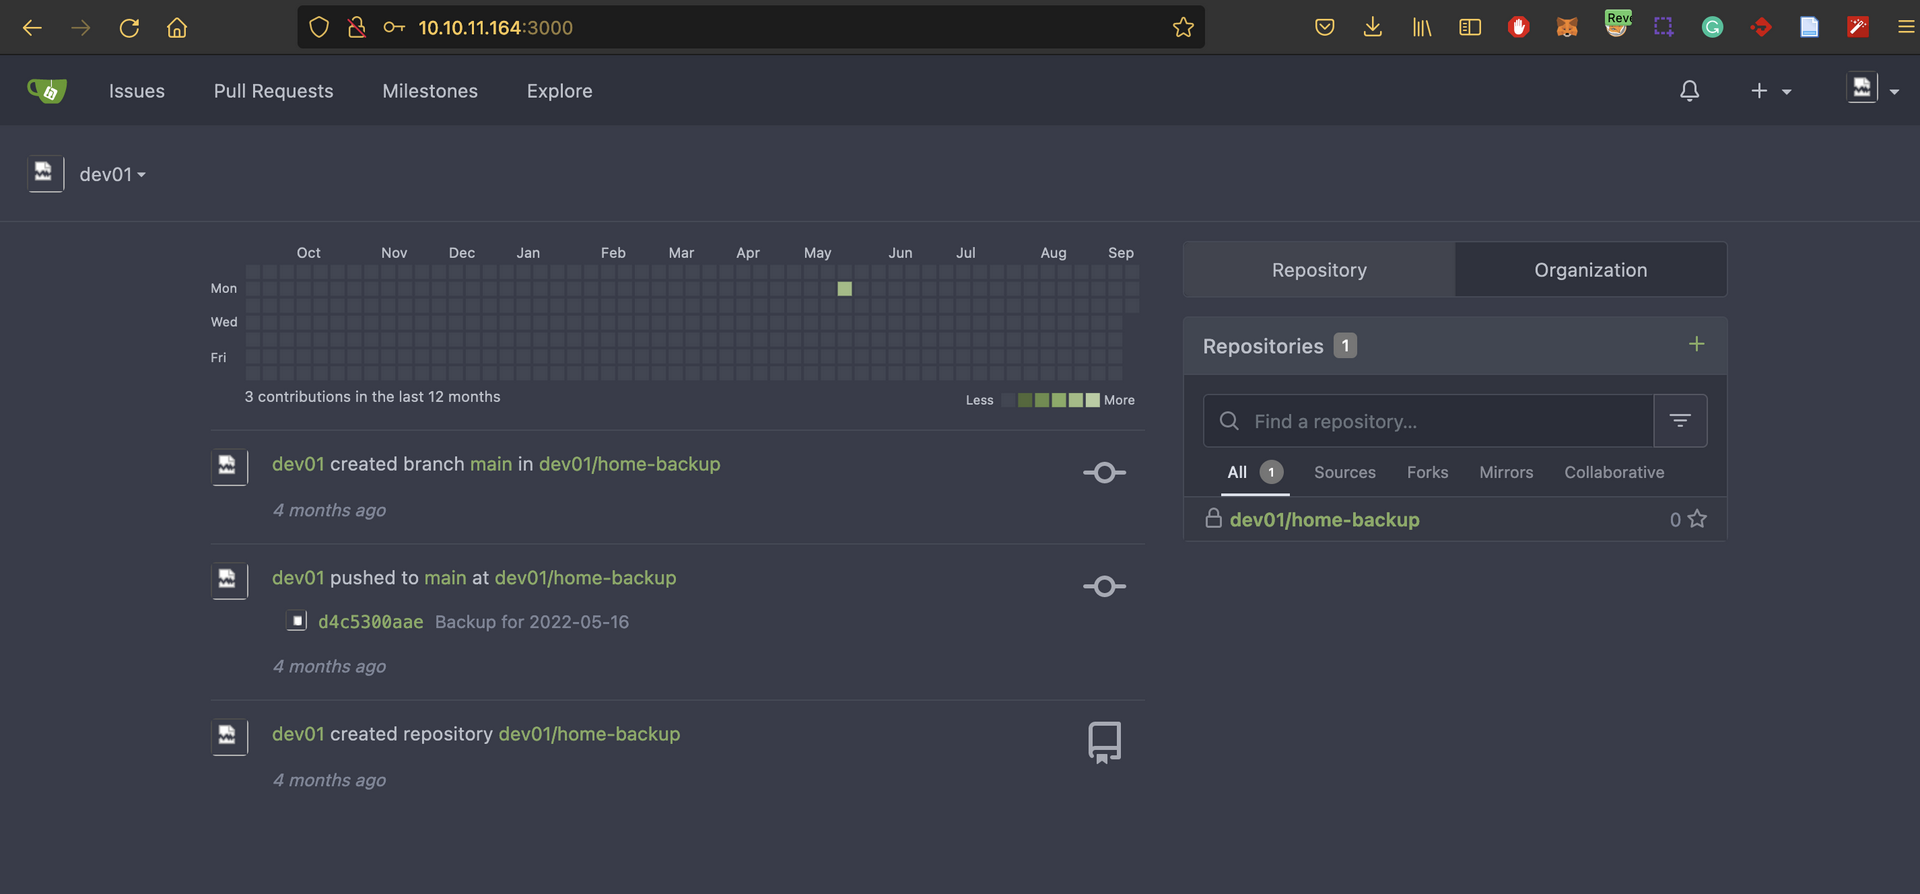1920x894 pixels.
Task: Add a new repository with plus icon
Action: pyautogui.click(x=1696, y=344)
